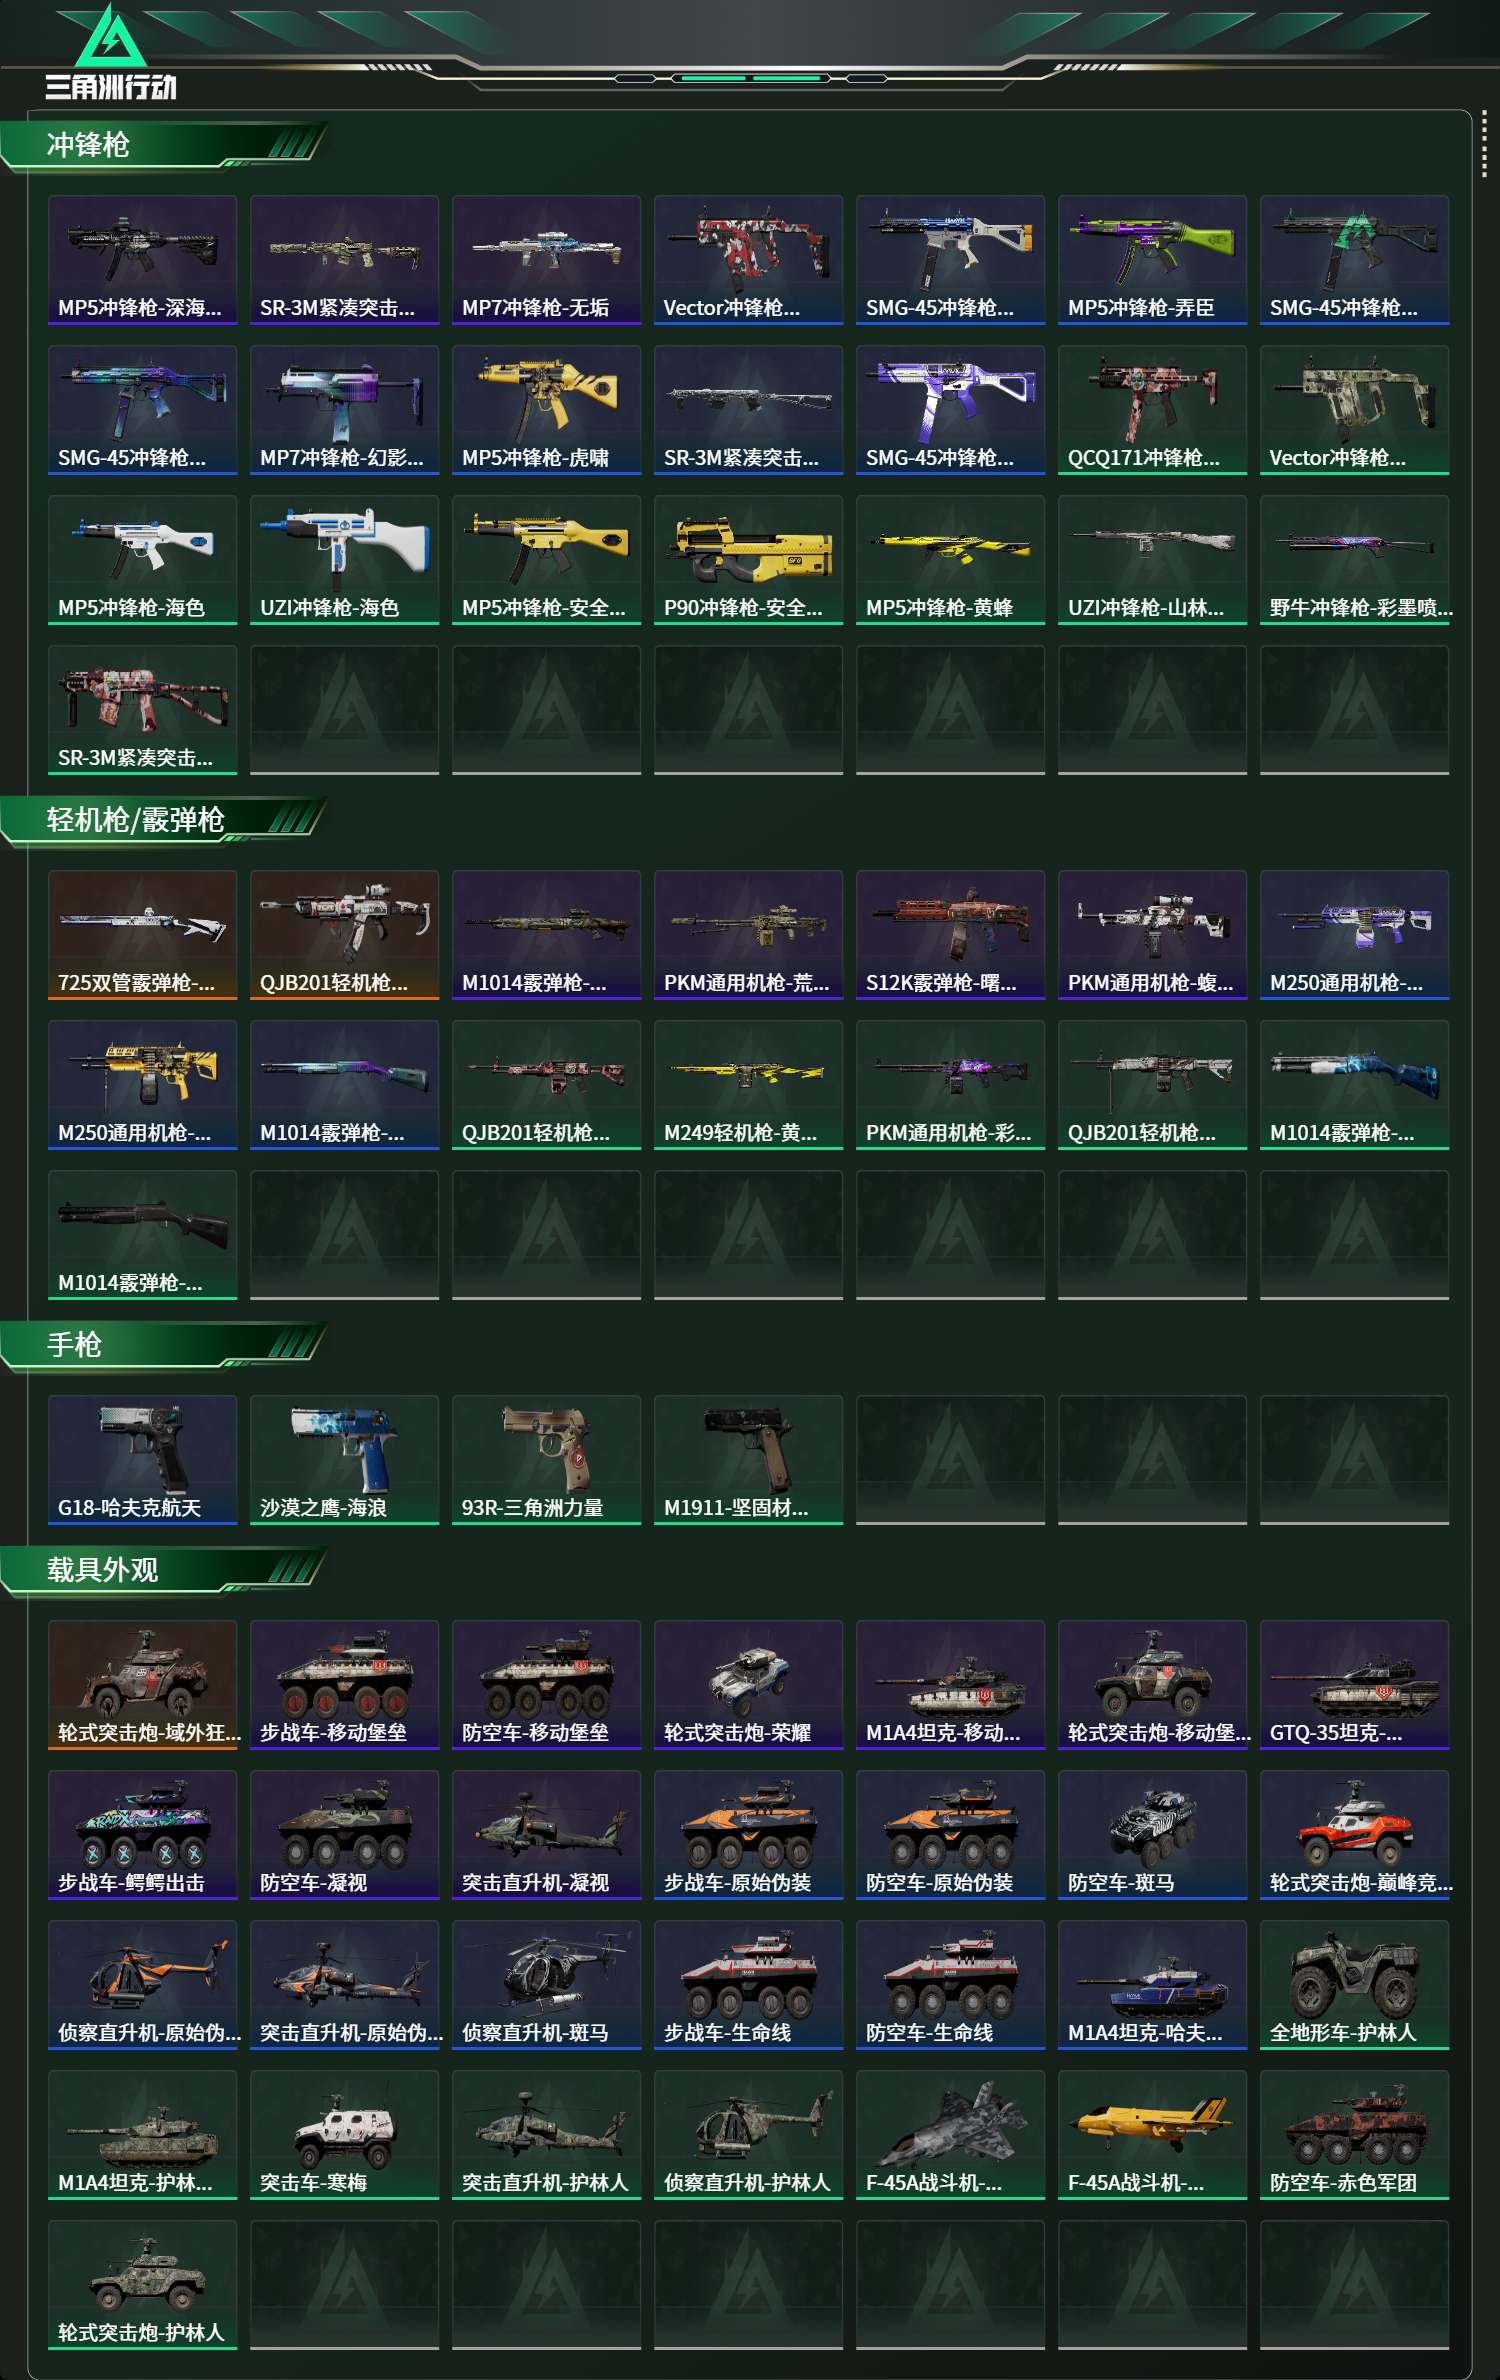The height and width of the screenshot is (2380, 1500).
Task: Select the 防空车-赤色军团 vehicle skin
Action: pos(1354,2135)
